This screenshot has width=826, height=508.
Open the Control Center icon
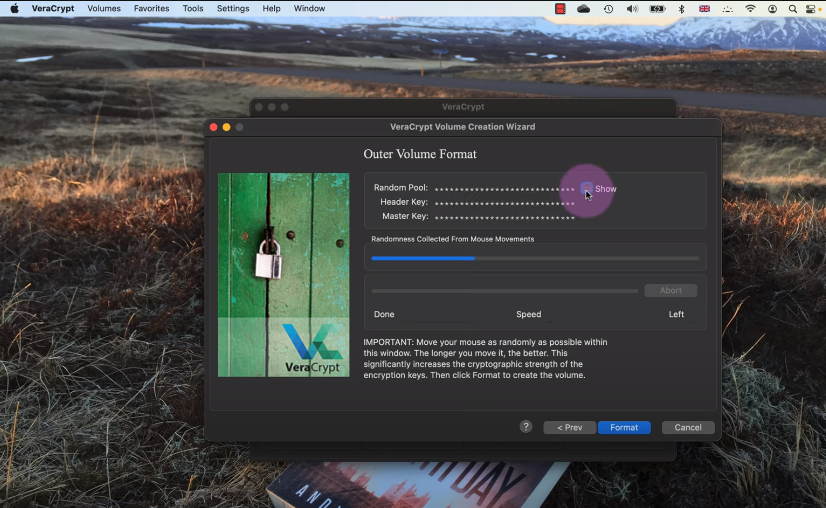coord(811,8)
